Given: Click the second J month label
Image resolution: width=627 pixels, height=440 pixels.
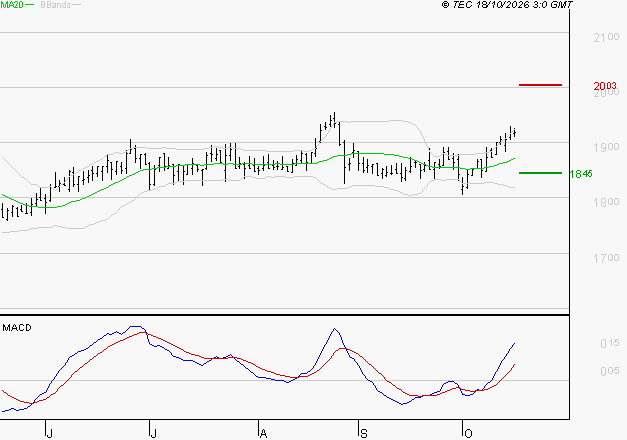Looking at the screenshot, I should click(x=153, y=434).
